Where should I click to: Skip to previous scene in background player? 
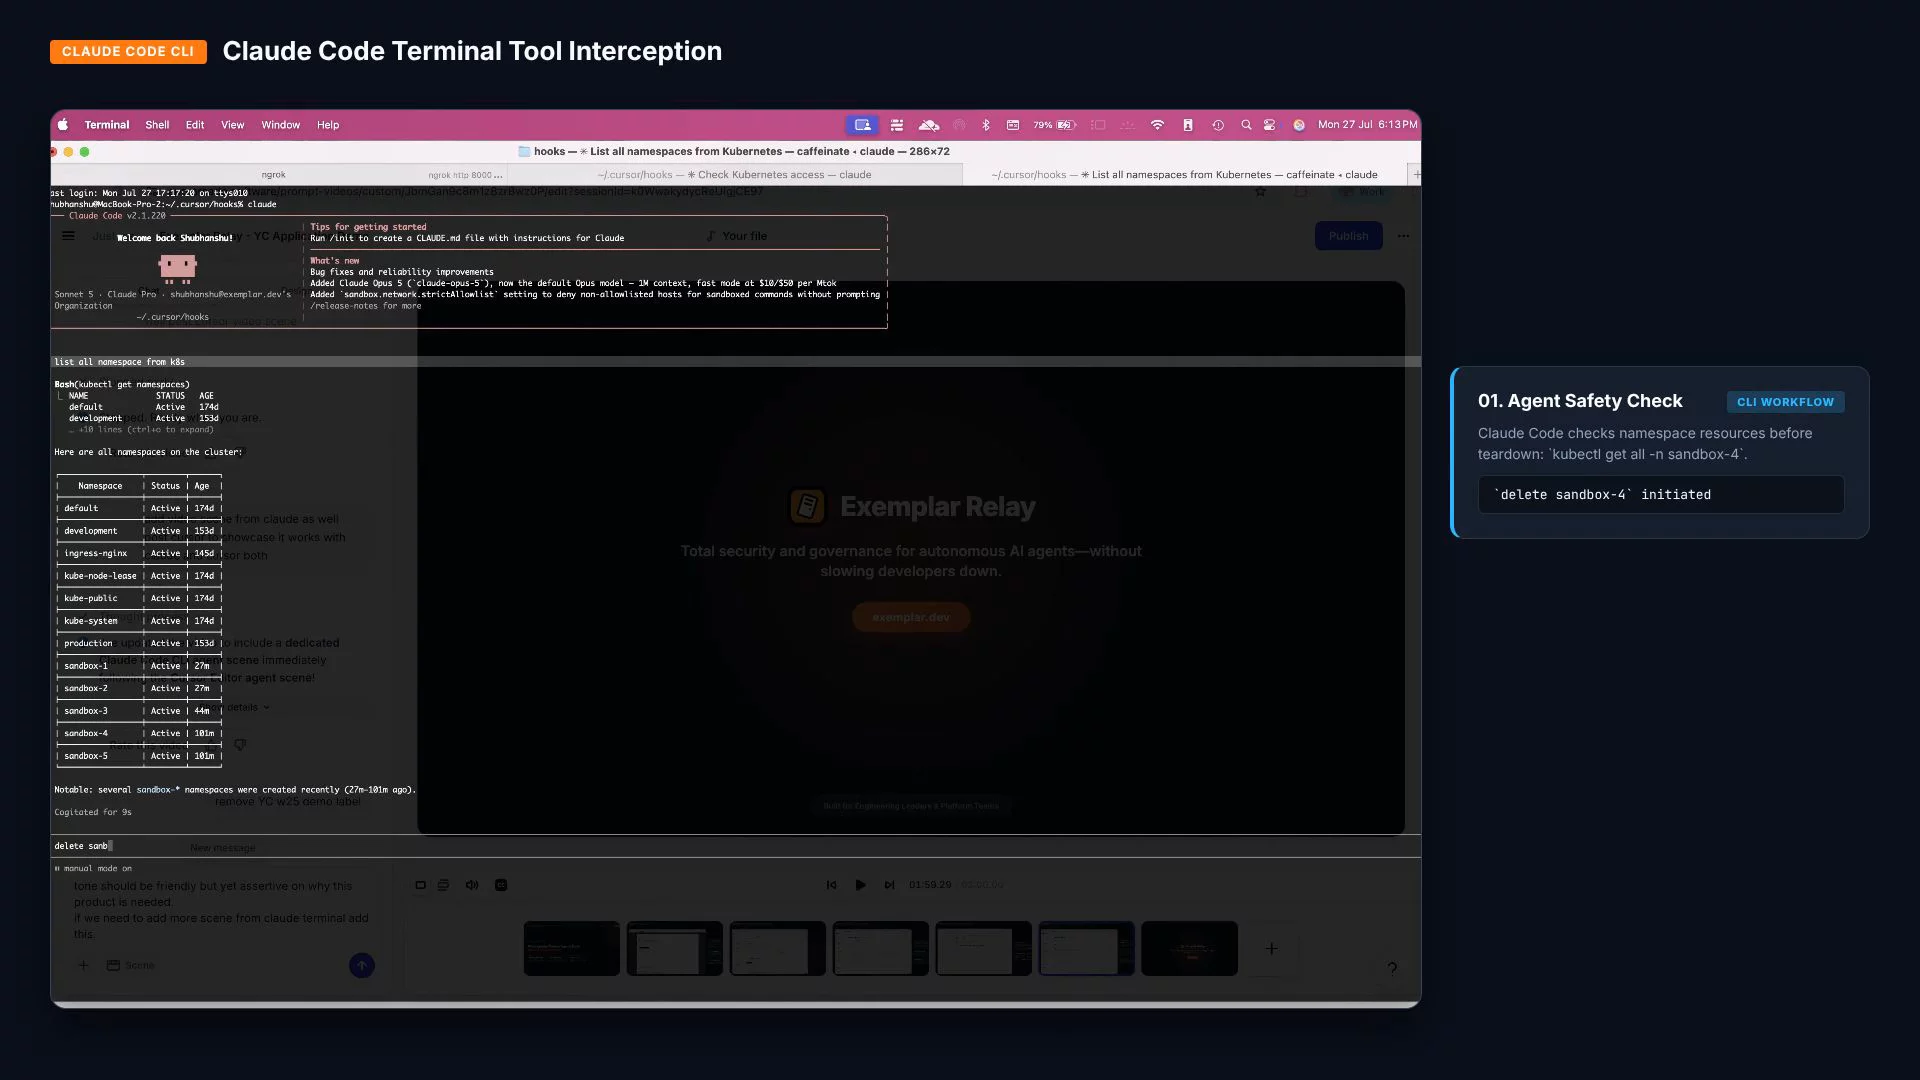(831, 885)
